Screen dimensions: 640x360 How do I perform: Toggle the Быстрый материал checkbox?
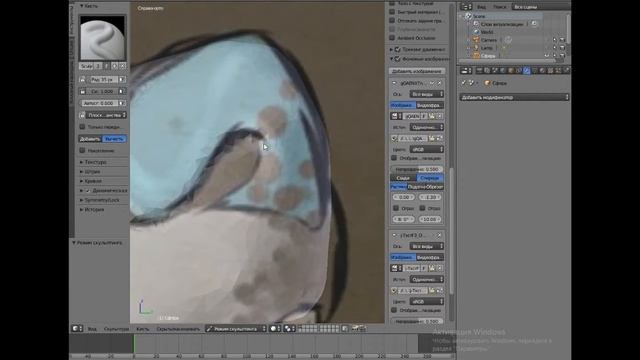(392, 12)
